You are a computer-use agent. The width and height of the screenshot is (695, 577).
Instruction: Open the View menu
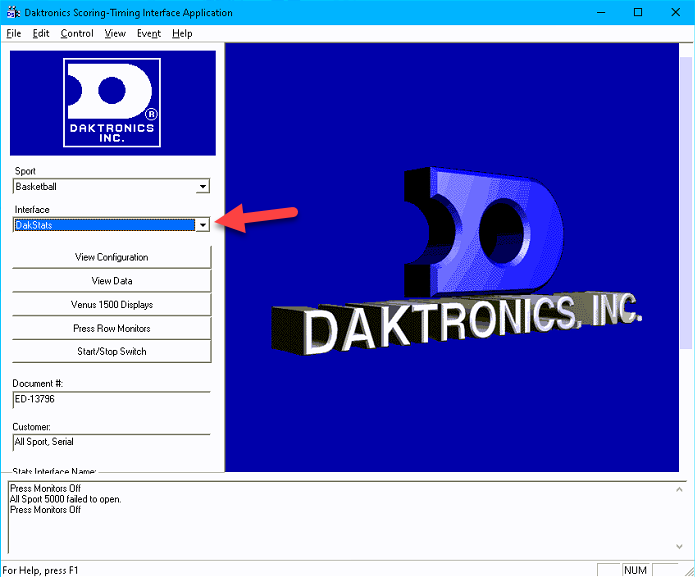tap(115, 33)
